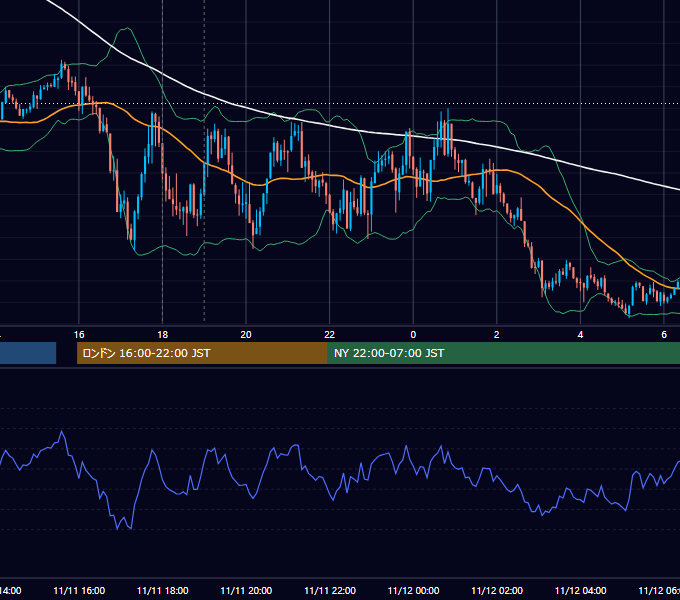Image resolution: width=680 pixels, height=600 pixels.
Task: Select the blue session band before ロンドン
Action: 28,353
